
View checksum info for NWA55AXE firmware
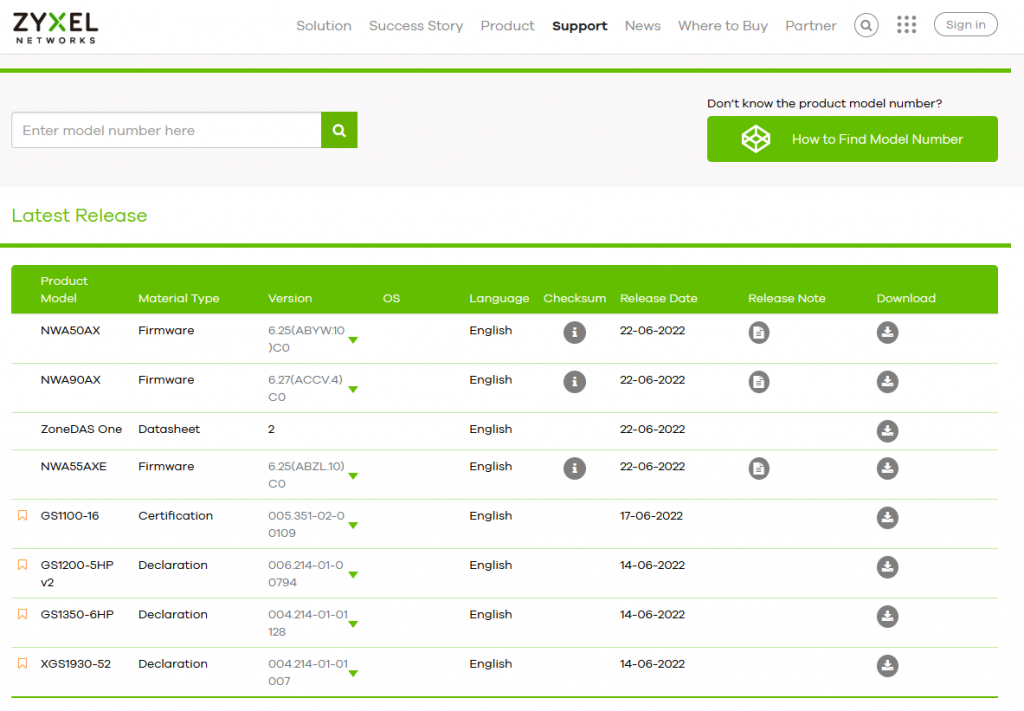[575, 468]
